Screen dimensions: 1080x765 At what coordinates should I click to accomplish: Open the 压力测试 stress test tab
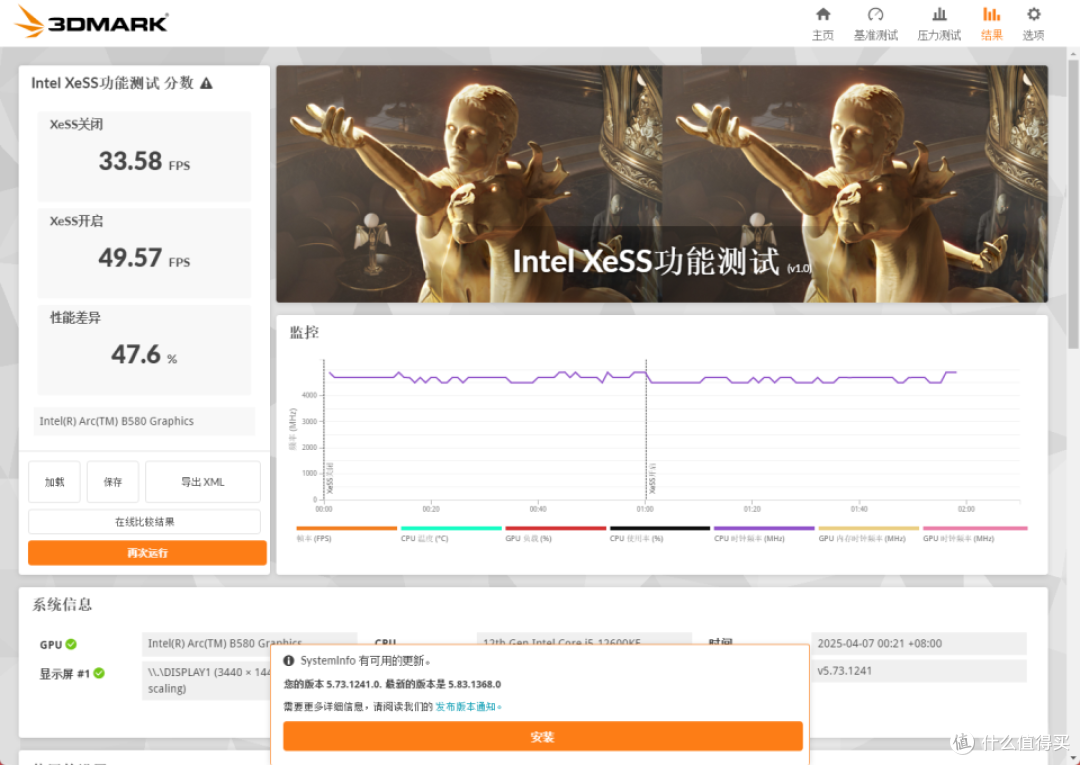[x=939, y=24]
